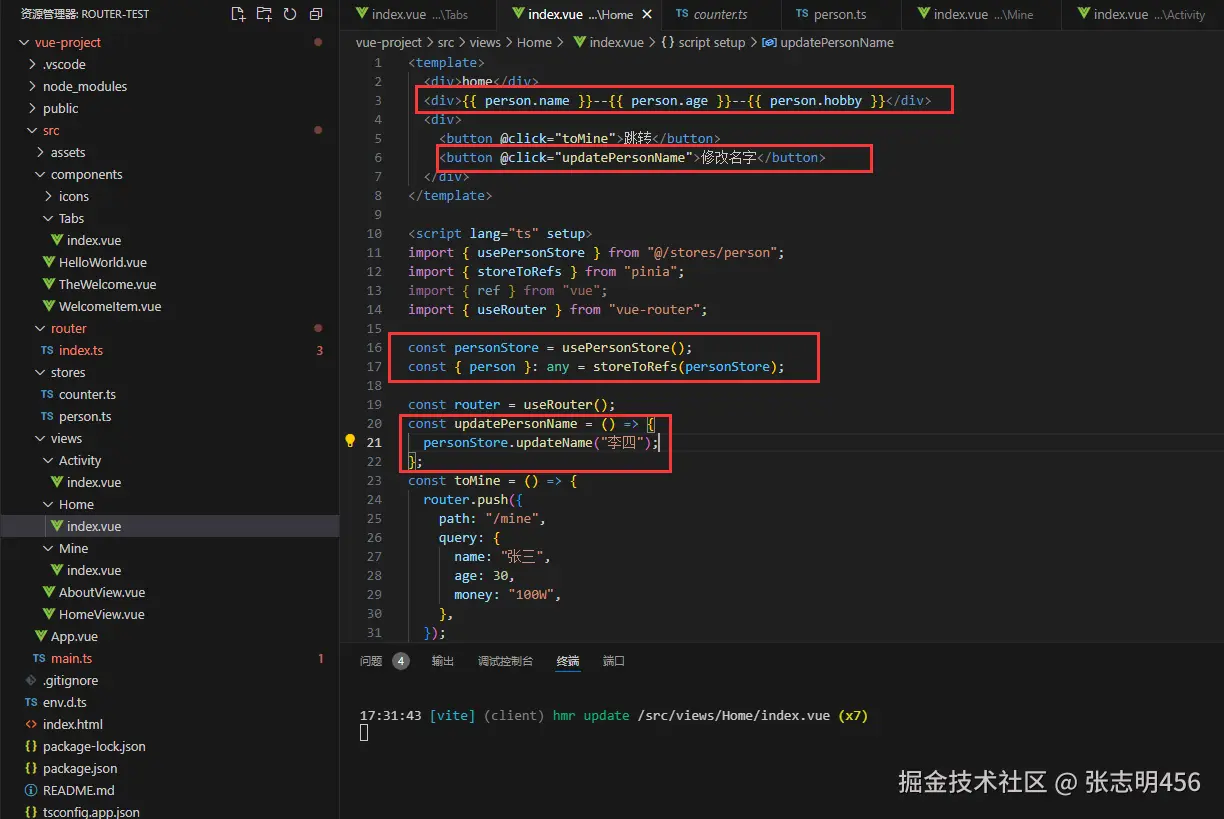This screenshot has width=1224, height=819.
Task: Click the git icon beside .gitignore
Action: (x=31, y=680)
